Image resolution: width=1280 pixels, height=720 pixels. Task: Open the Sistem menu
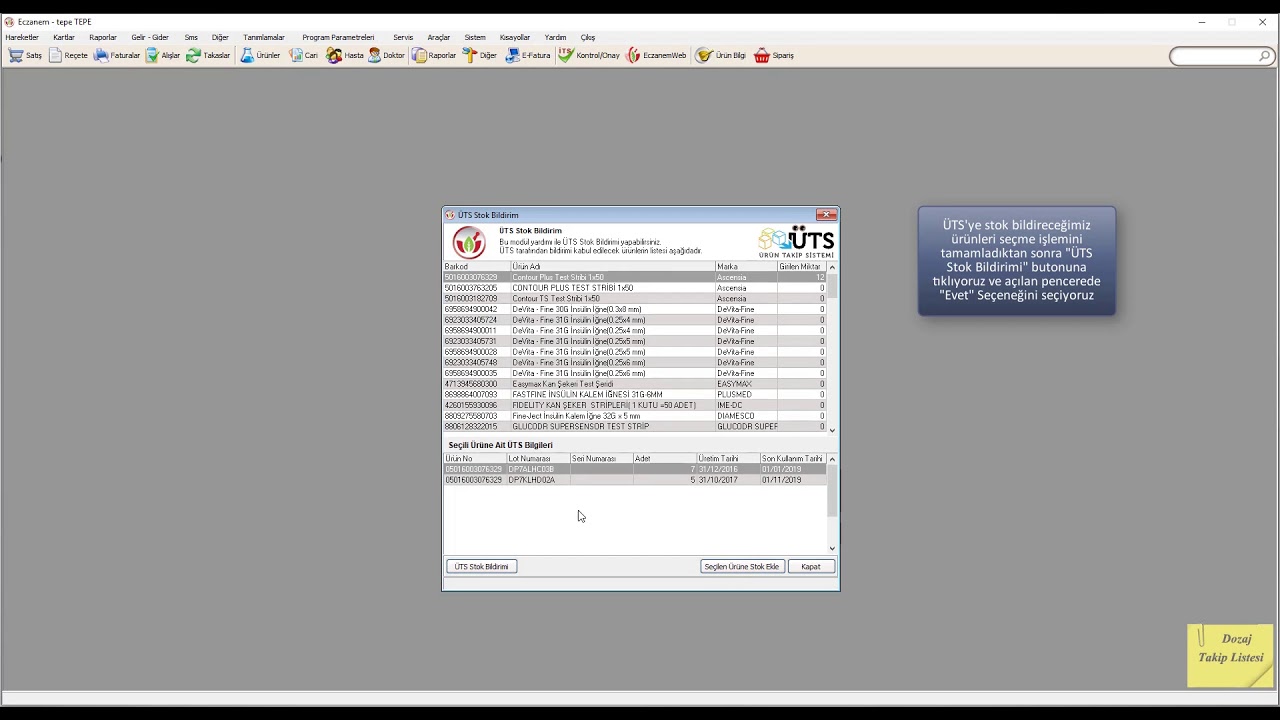(x=475, y=37)
